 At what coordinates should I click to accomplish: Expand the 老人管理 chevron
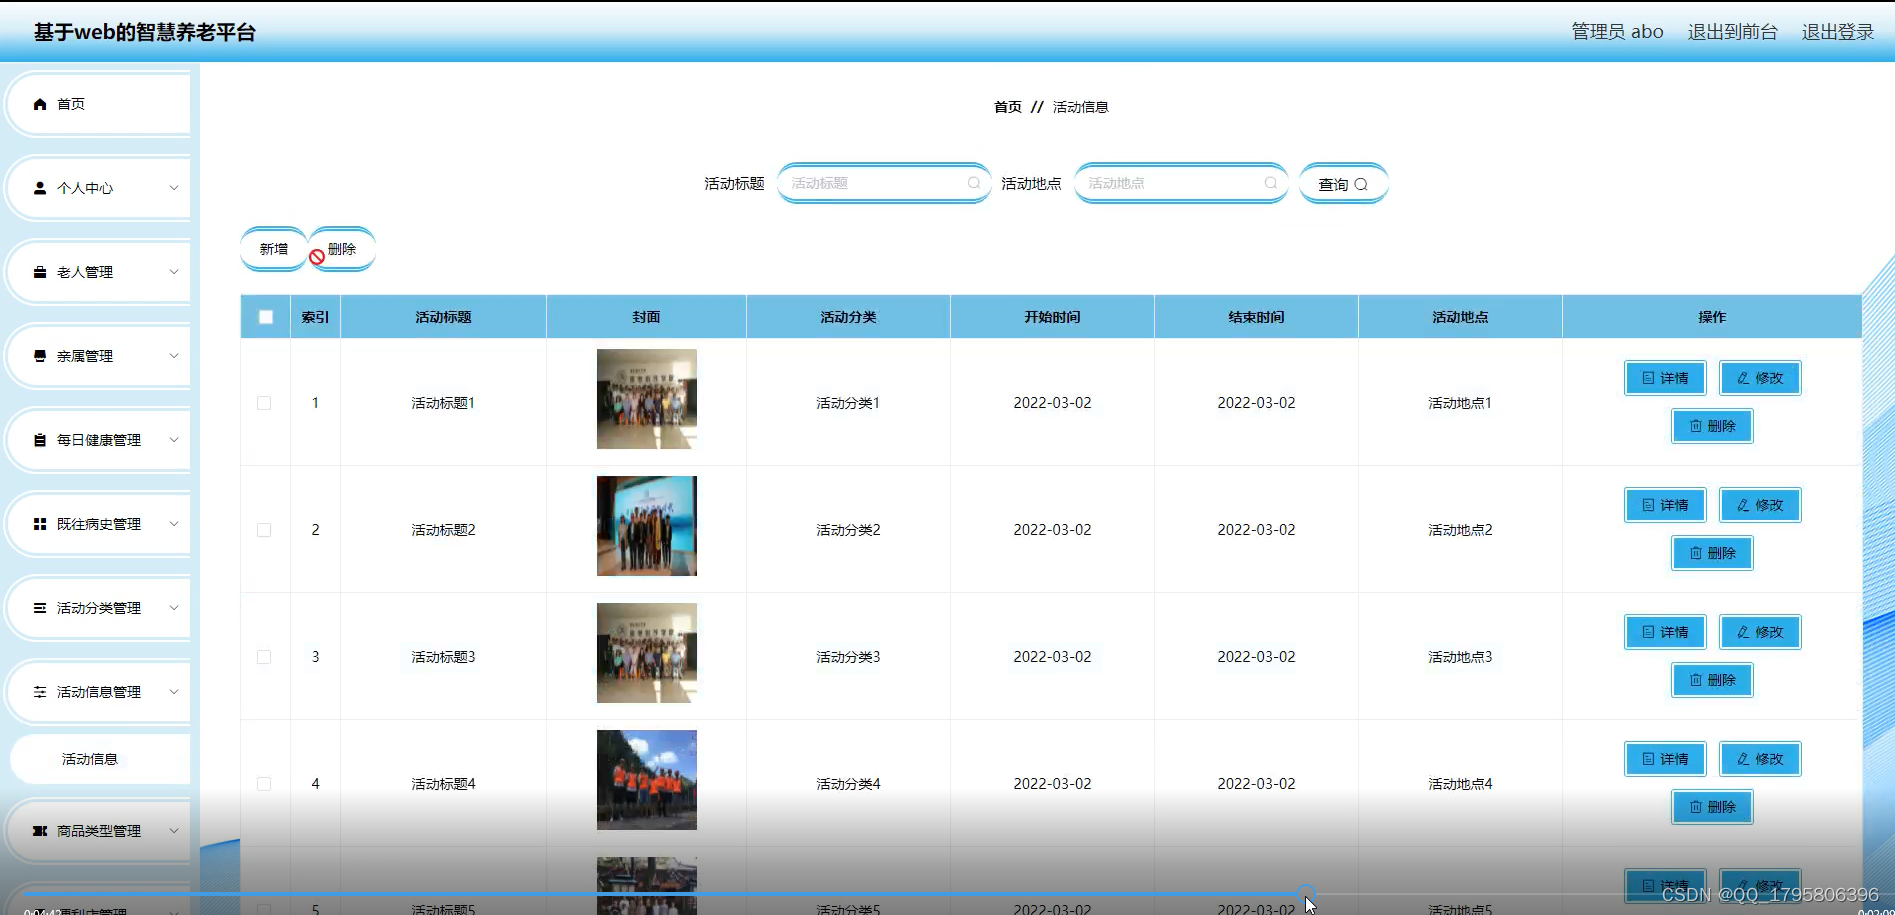coord(174,272)
